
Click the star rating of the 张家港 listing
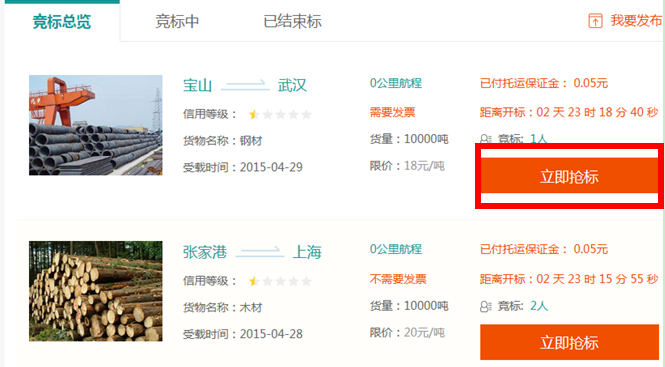[280, 281]
